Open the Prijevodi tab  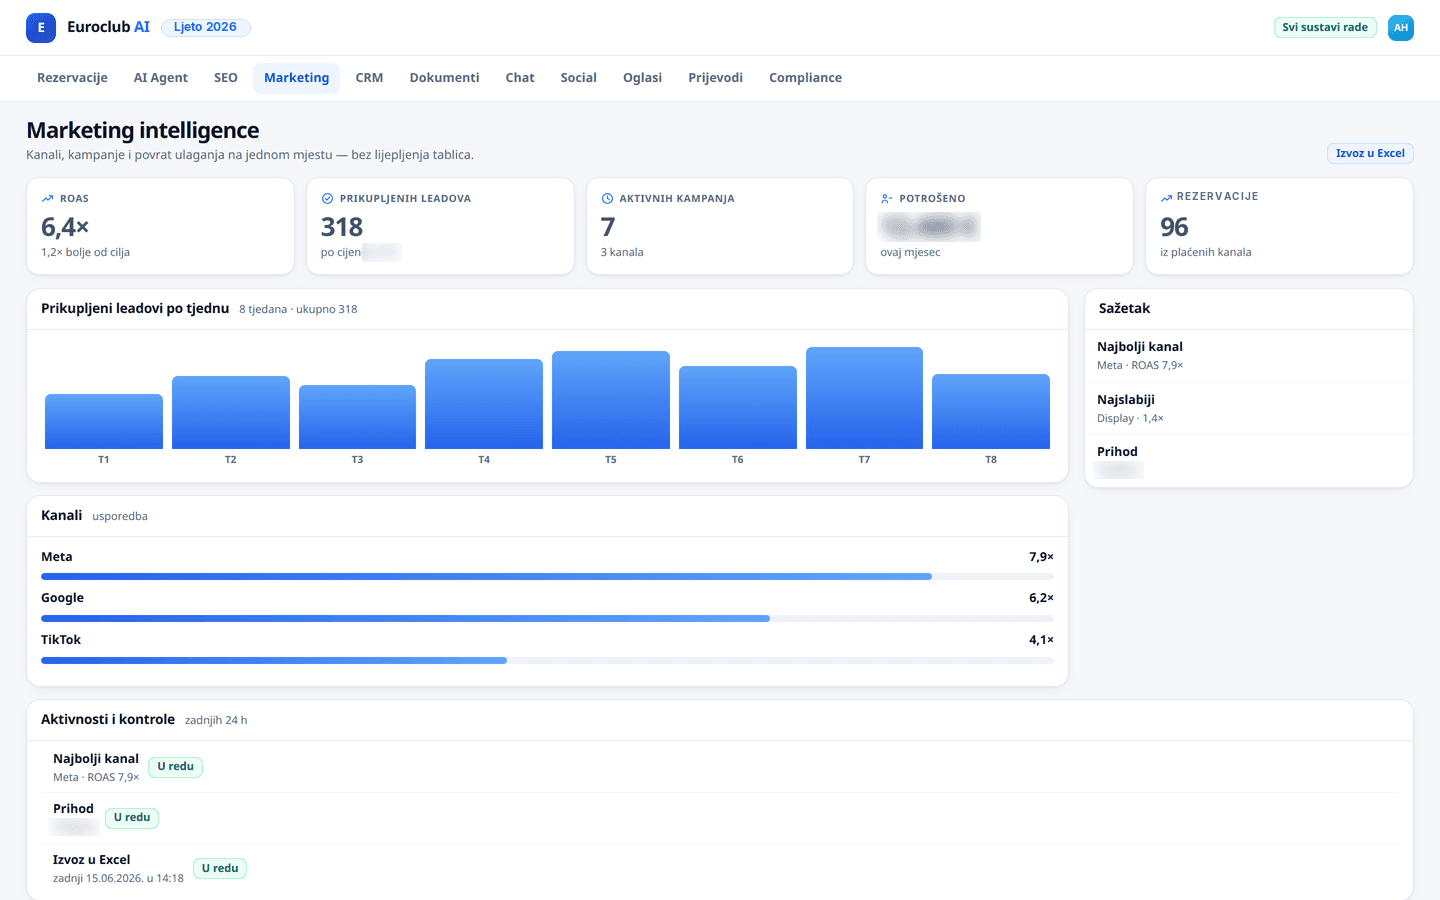pyautogui.click(x=715, y=78)
